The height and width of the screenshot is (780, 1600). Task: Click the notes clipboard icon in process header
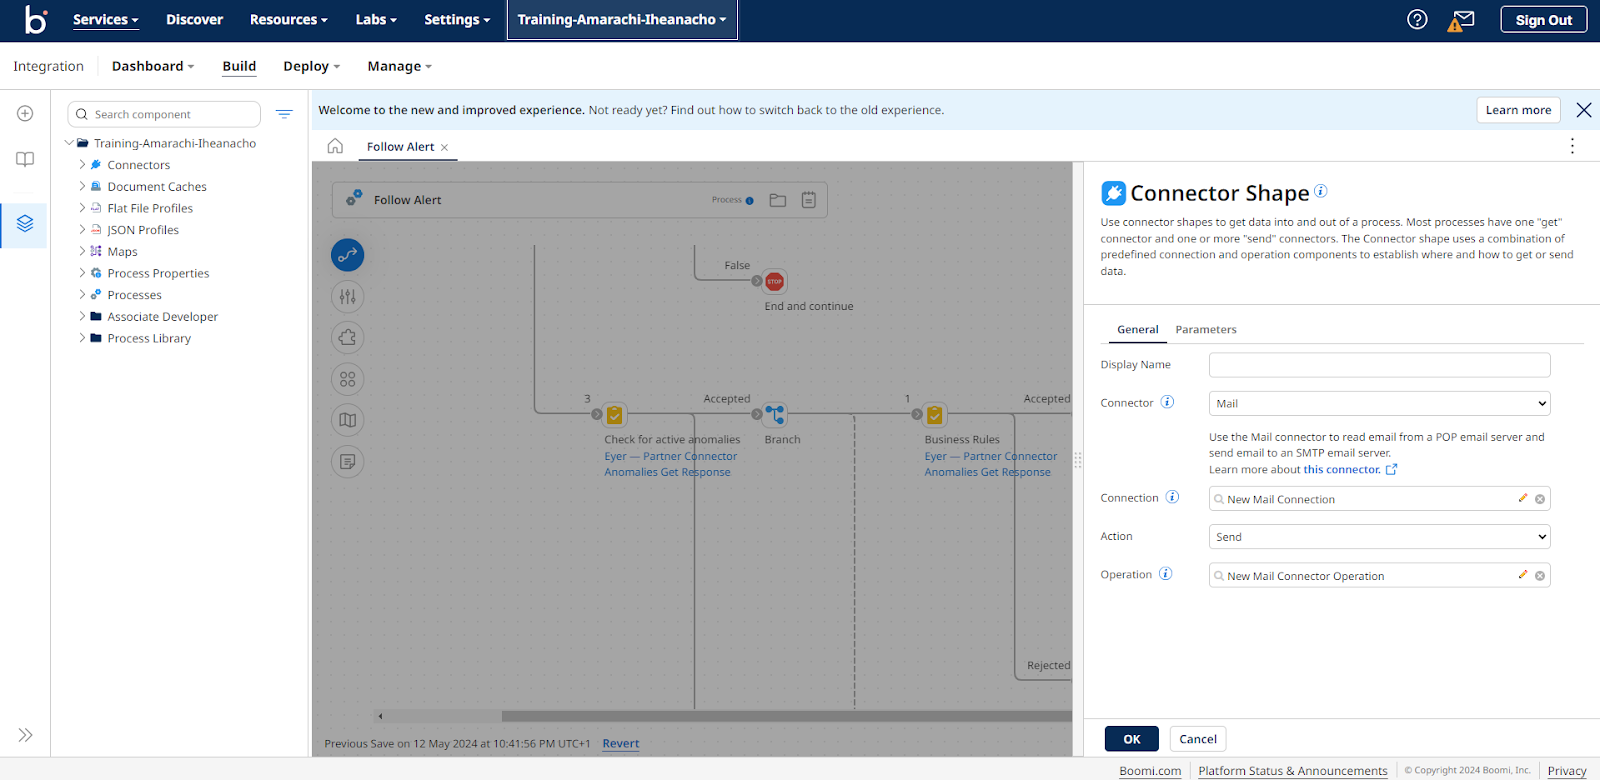click(x=808, y=200)
